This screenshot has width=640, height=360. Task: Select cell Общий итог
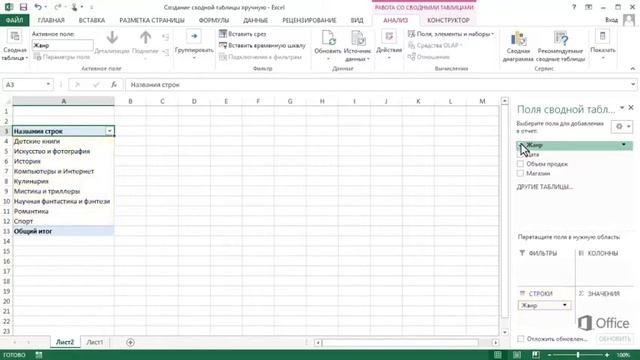pyautogui.click(x=63, y=231)
